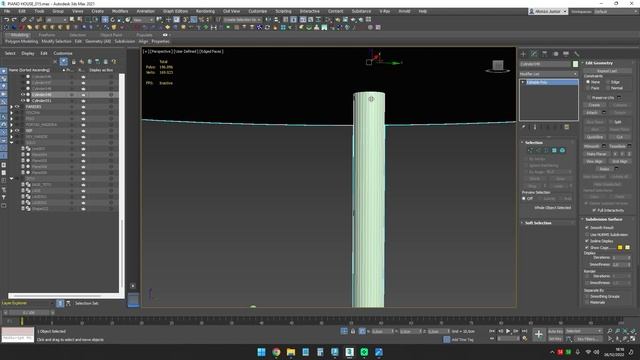Click the Repeat Last button

coord(607,71)
